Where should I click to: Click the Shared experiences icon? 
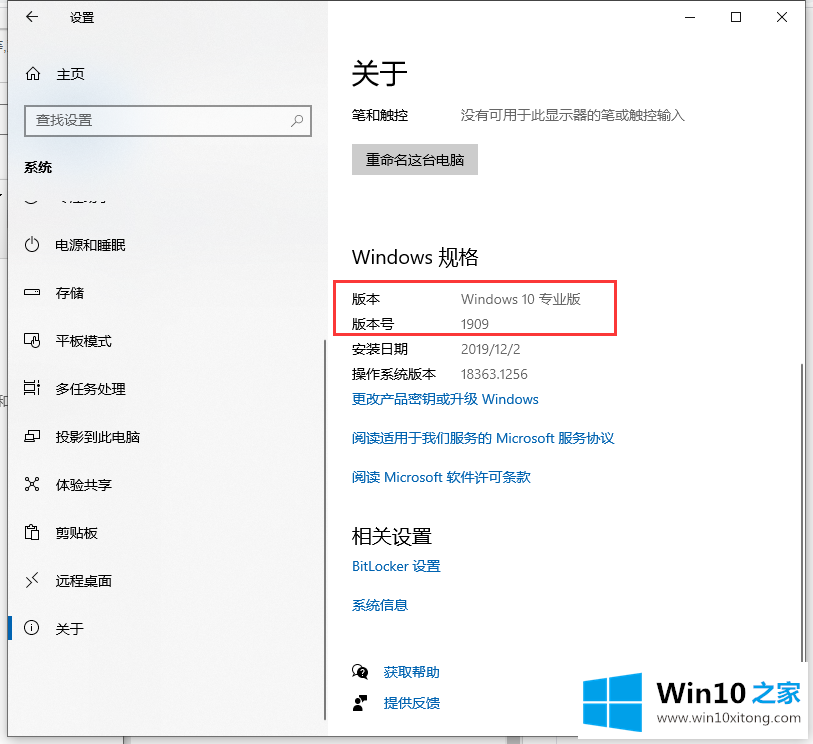pyautogui.click(x=32, y=484)
